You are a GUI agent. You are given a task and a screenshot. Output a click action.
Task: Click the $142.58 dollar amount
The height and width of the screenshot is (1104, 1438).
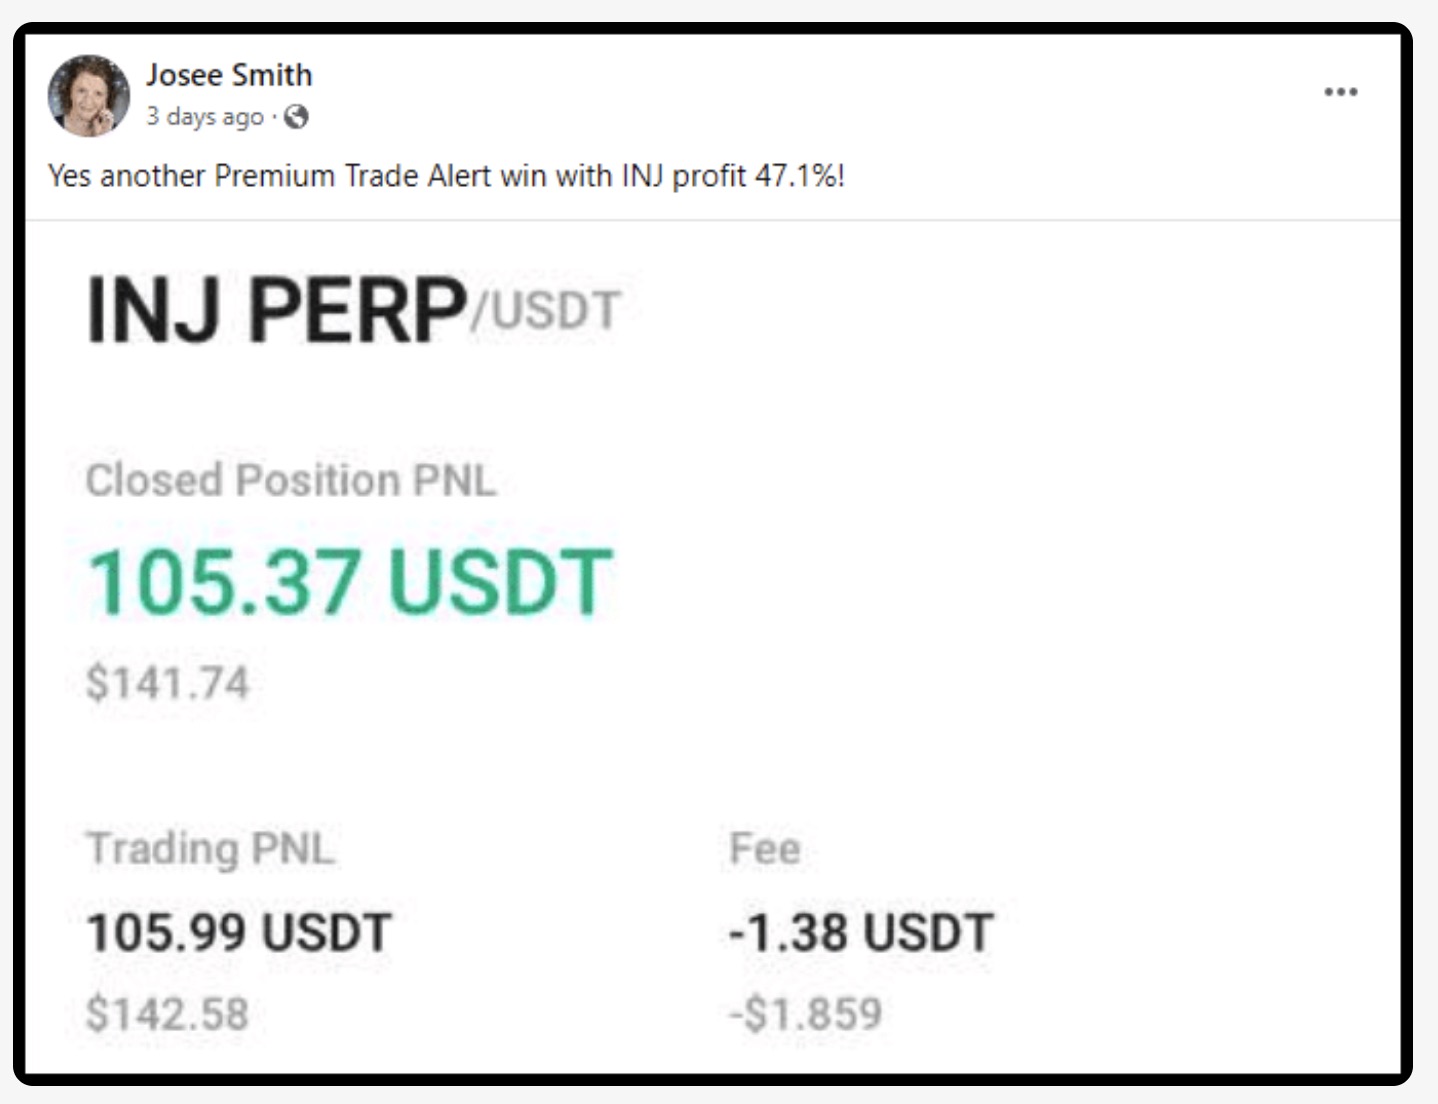pos(167,1014)
